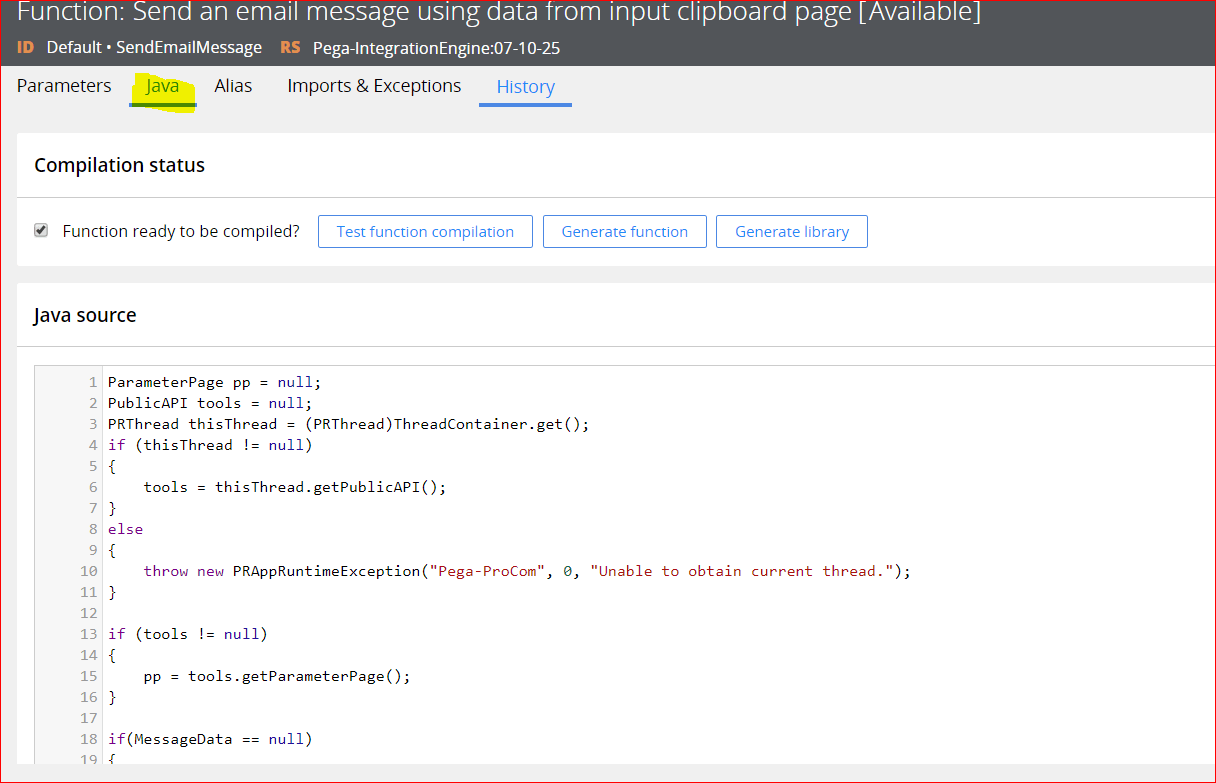1216x783 pixels.
Task: View the Imports & Exceptions tab
Action: click(x=373, y=86)
